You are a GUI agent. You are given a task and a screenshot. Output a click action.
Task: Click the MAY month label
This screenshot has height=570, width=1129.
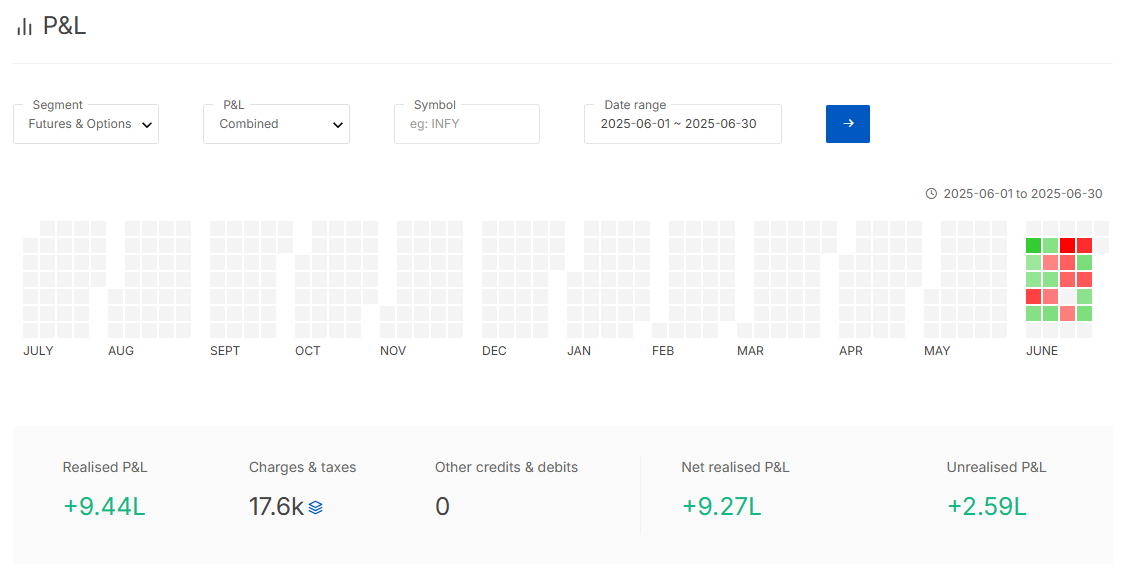click(937, 351)
